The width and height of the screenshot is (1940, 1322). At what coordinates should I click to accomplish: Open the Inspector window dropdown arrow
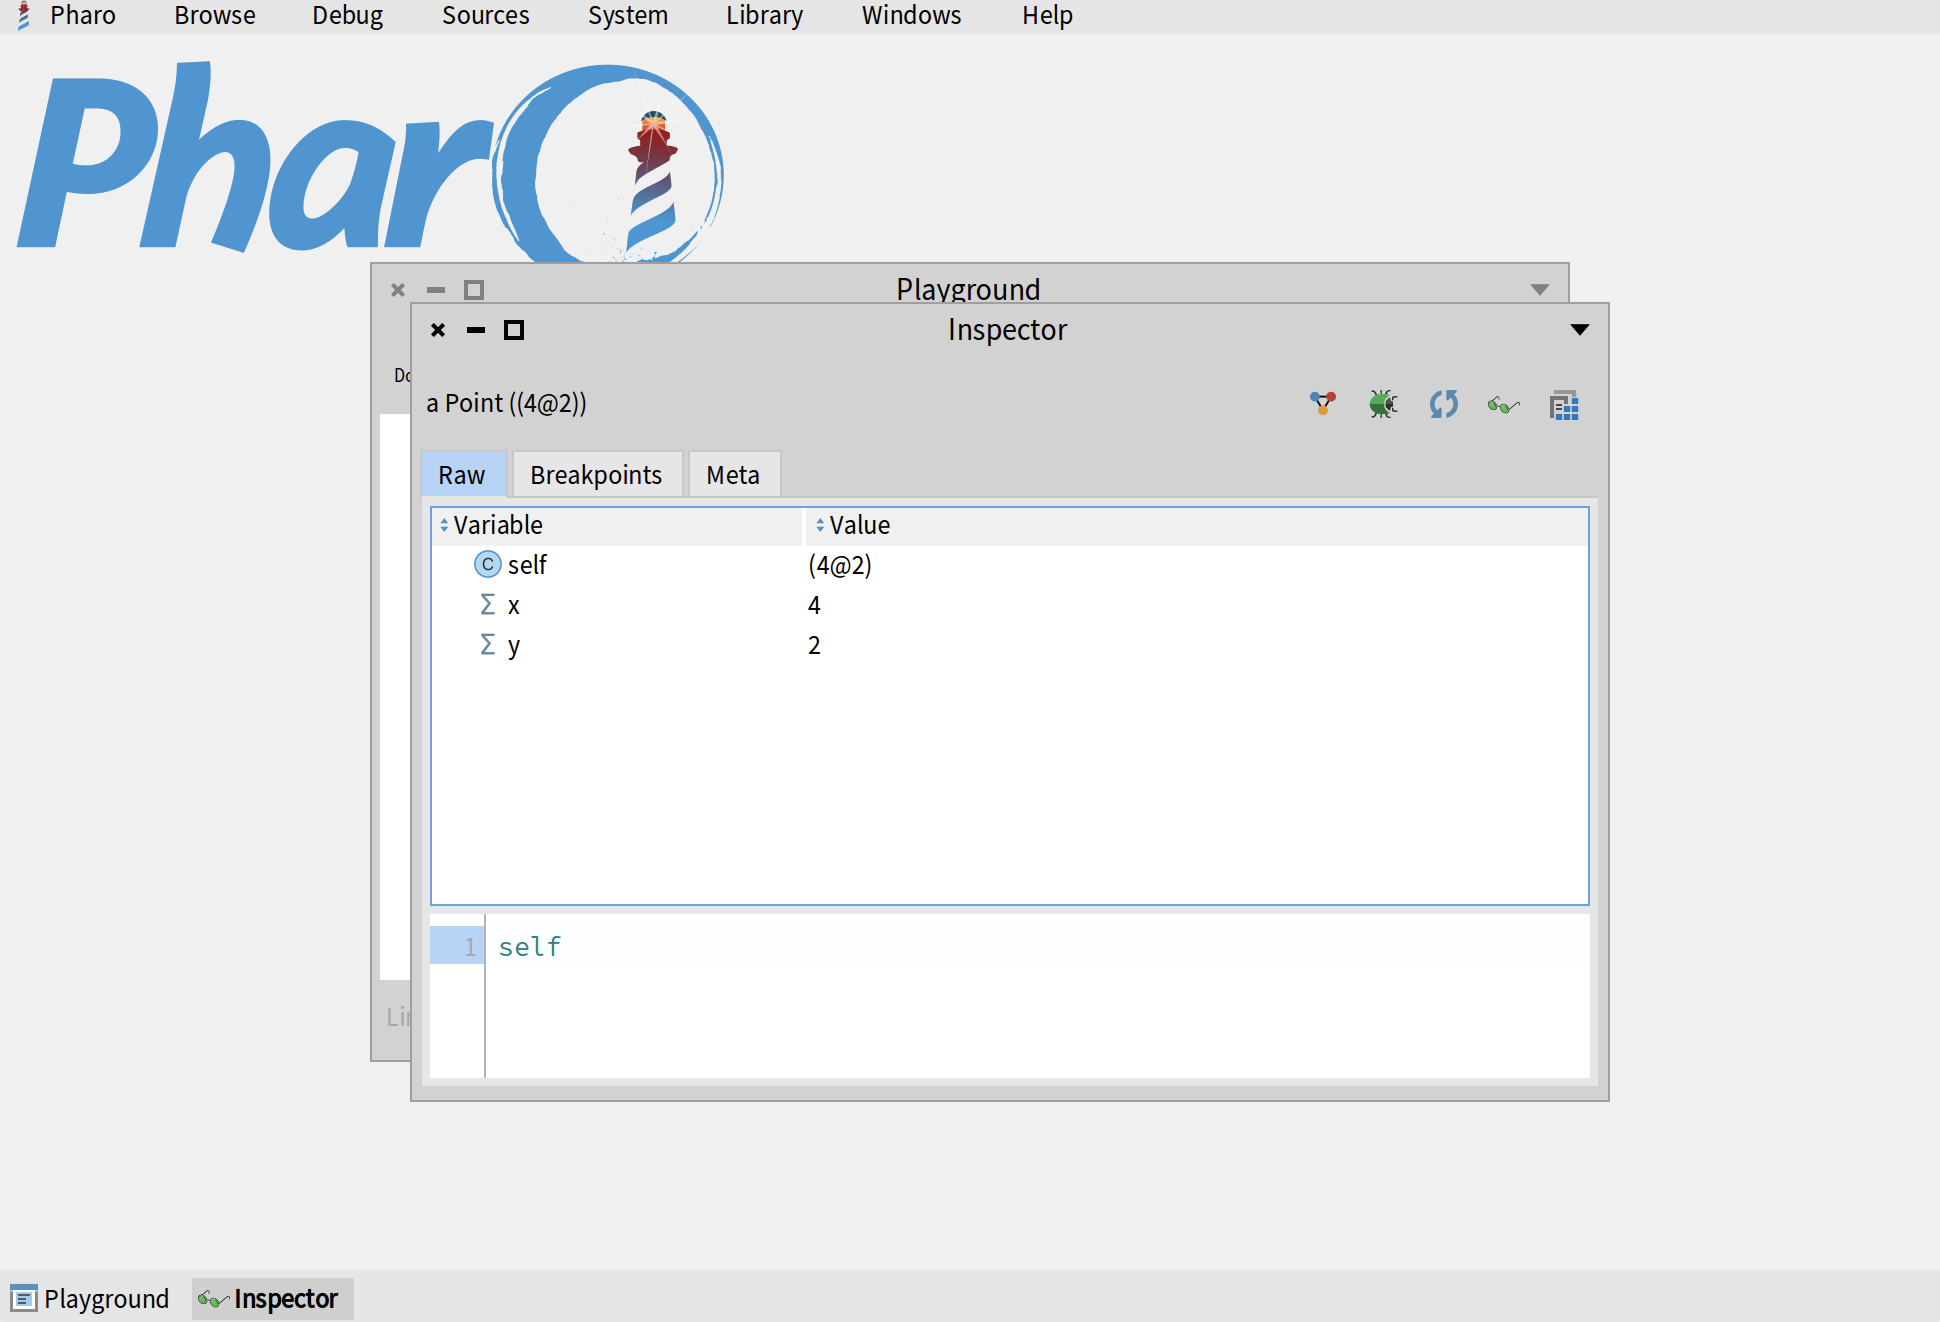point(1579,330)
